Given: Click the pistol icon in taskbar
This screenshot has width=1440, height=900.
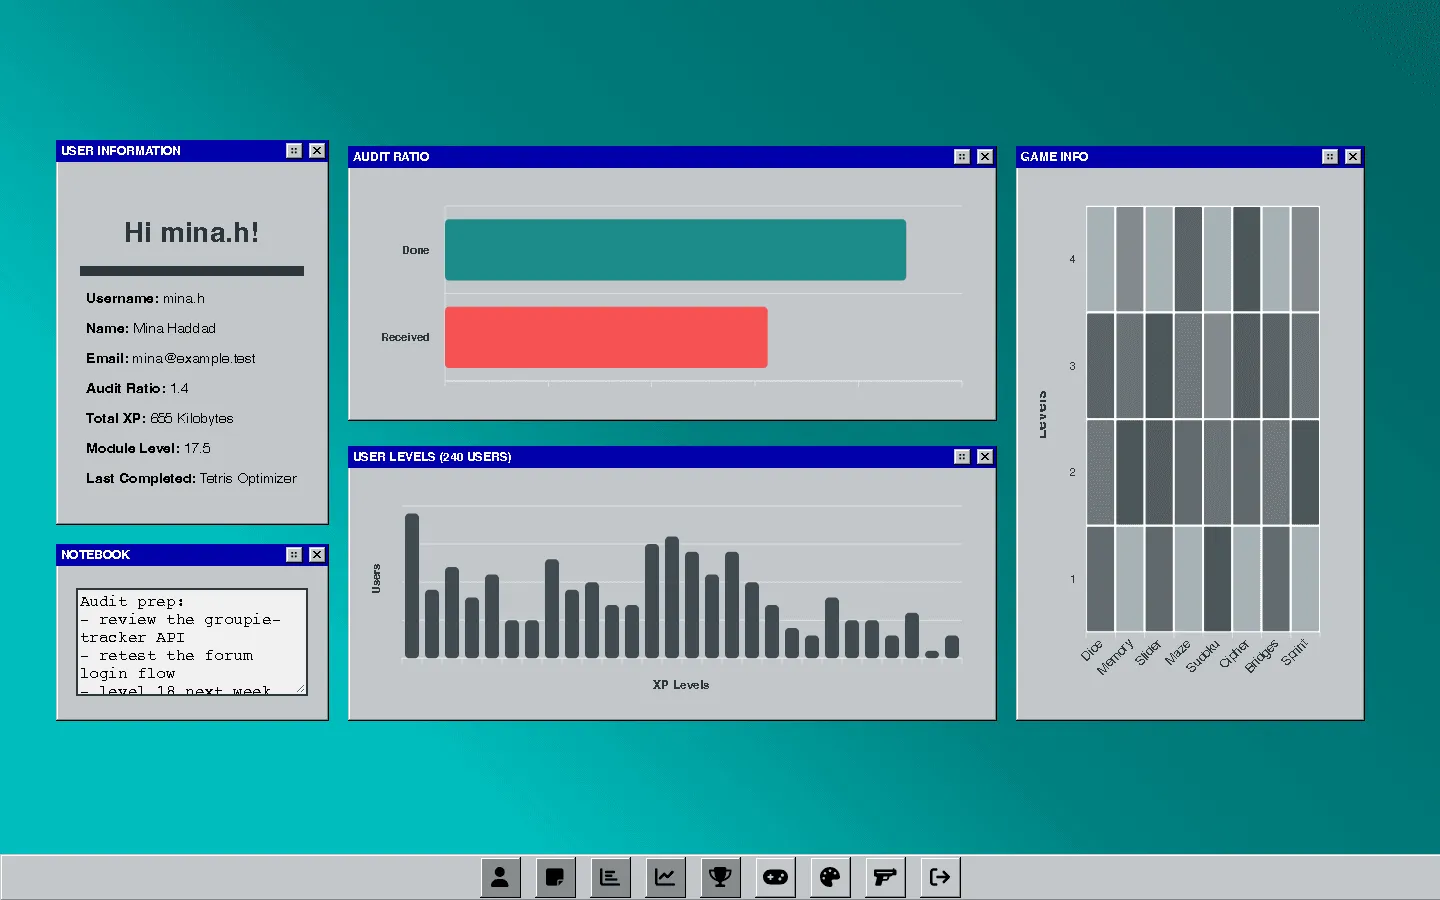Looking at the screenshot, I should pos(885,877).
